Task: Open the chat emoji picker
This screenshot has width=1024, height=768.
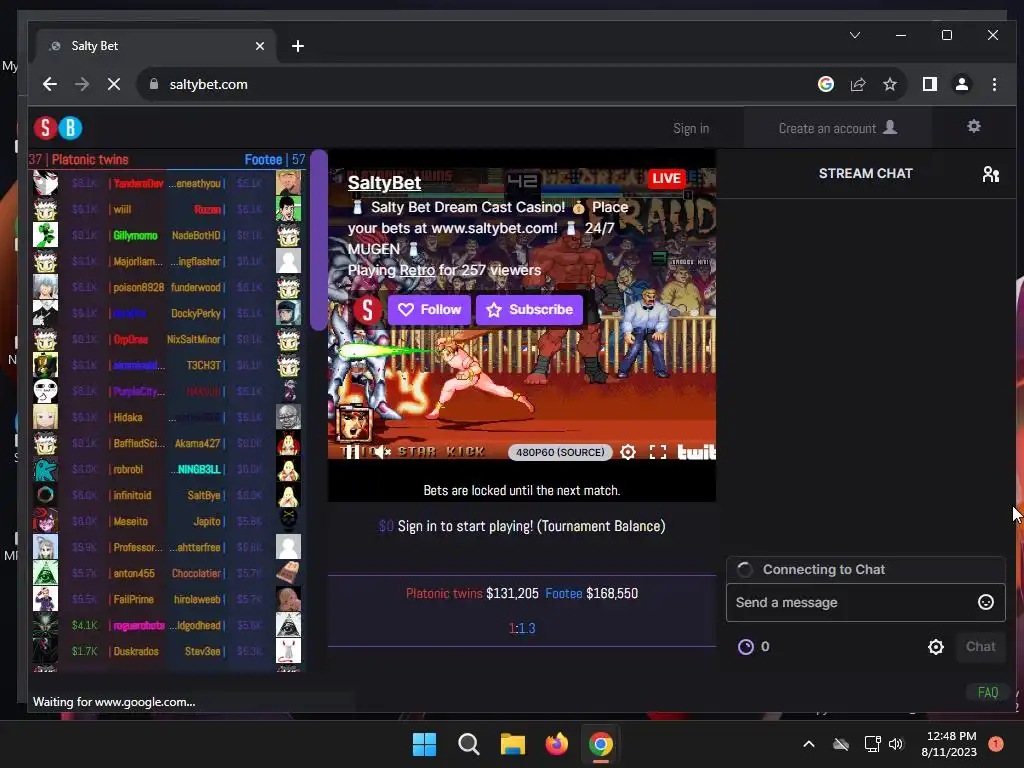Action: click(985, 602)
